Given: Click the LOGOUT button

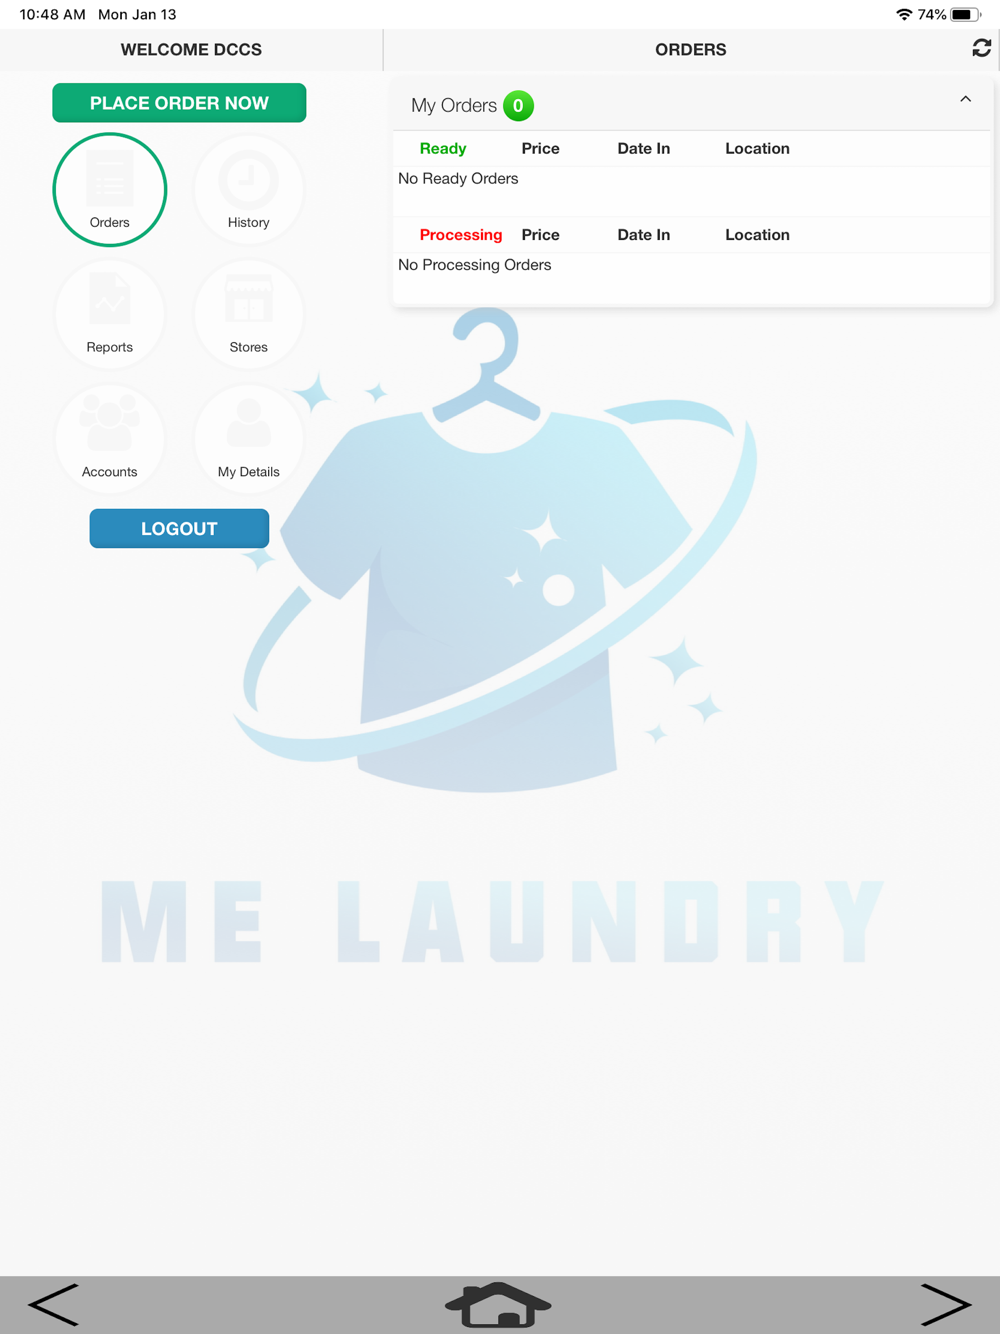Looking at the screenshot, I should pyautogui.click(x=179, y=529).
